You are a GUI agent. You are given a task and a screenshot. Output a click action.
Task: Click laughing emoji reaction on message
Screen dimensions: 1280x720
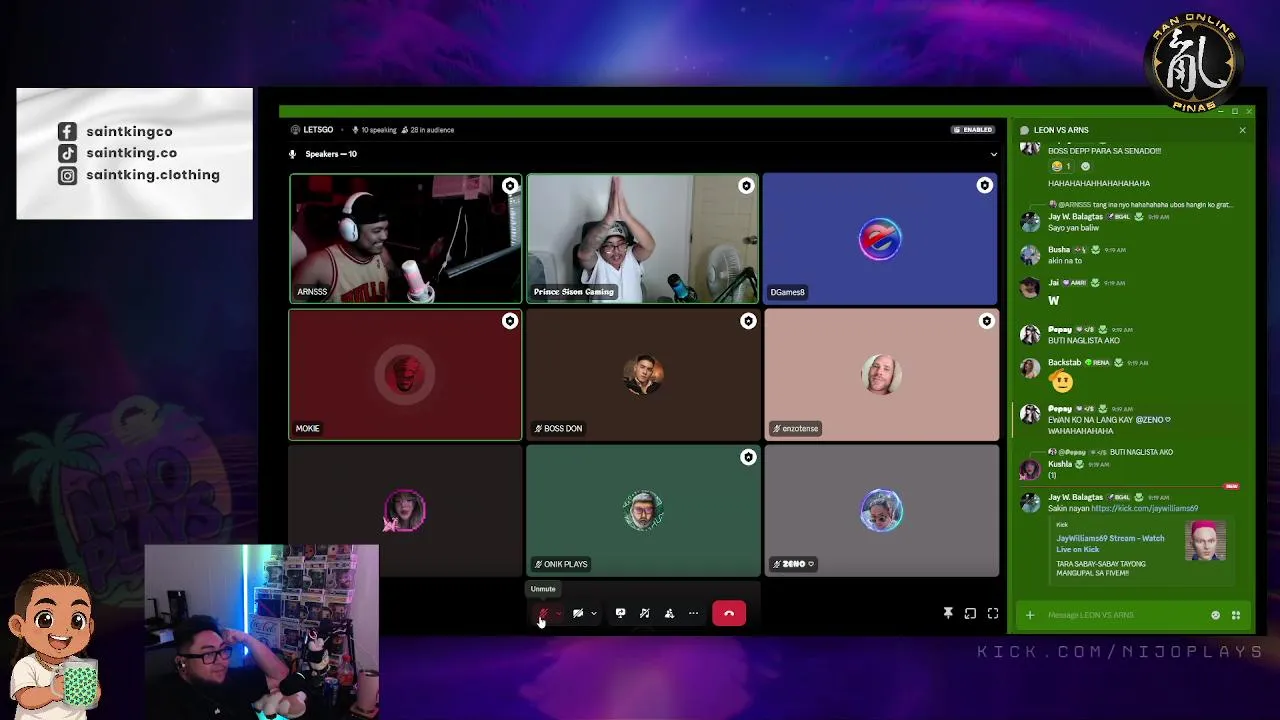coord(1061,166)
